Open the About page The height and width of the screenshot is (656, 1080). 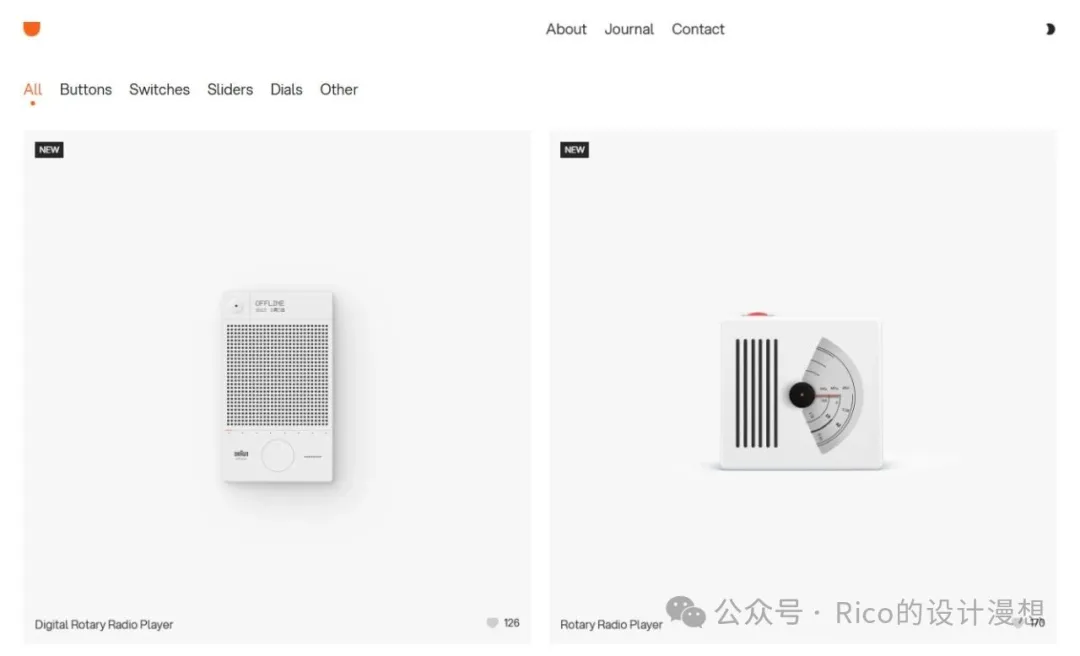pyautogui.click(x=566, y=29)
